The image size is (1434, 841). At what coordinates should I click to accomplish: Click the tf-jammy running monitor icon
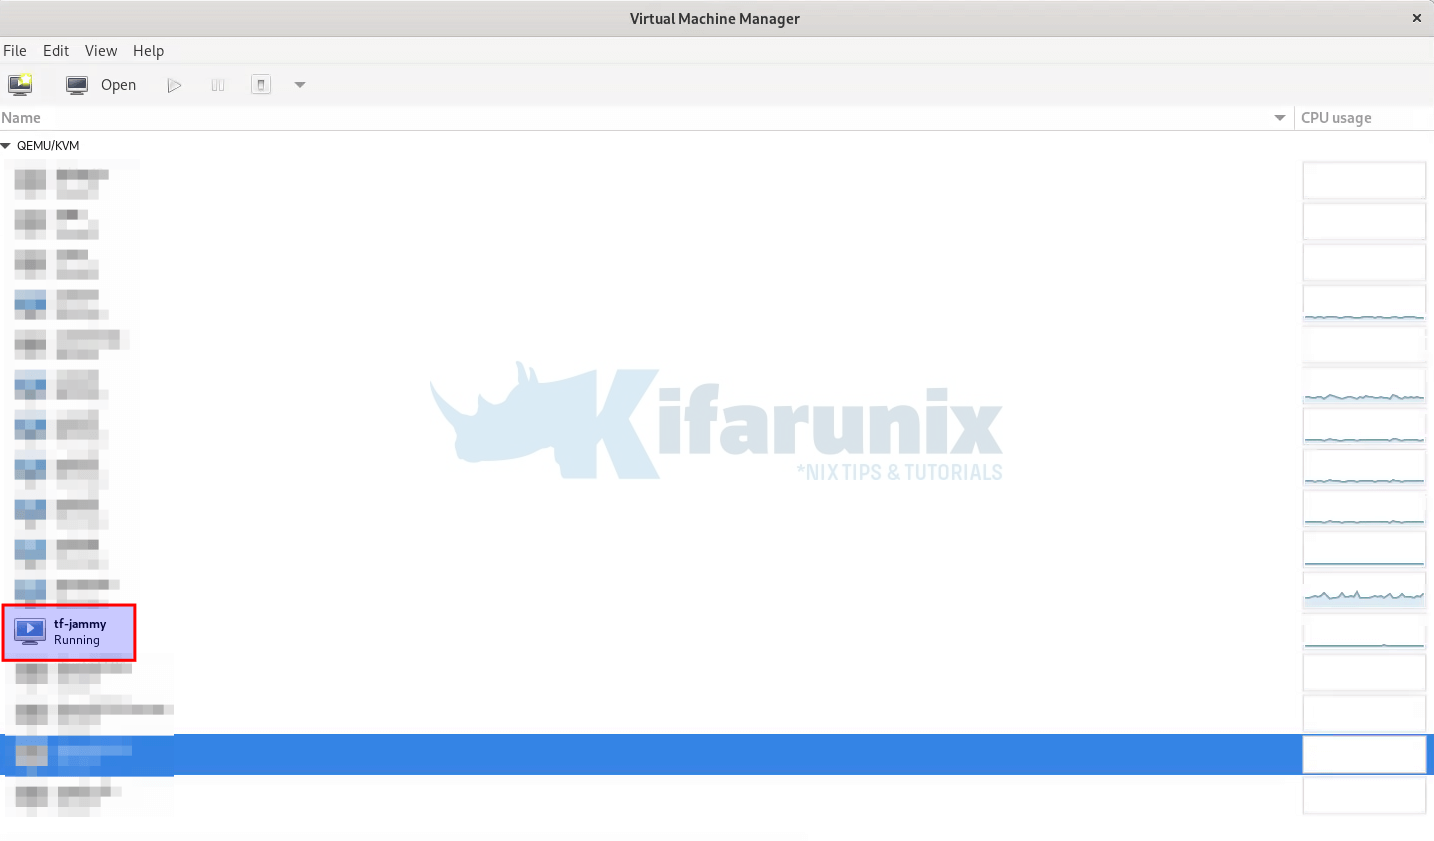(x=30, y=631)
